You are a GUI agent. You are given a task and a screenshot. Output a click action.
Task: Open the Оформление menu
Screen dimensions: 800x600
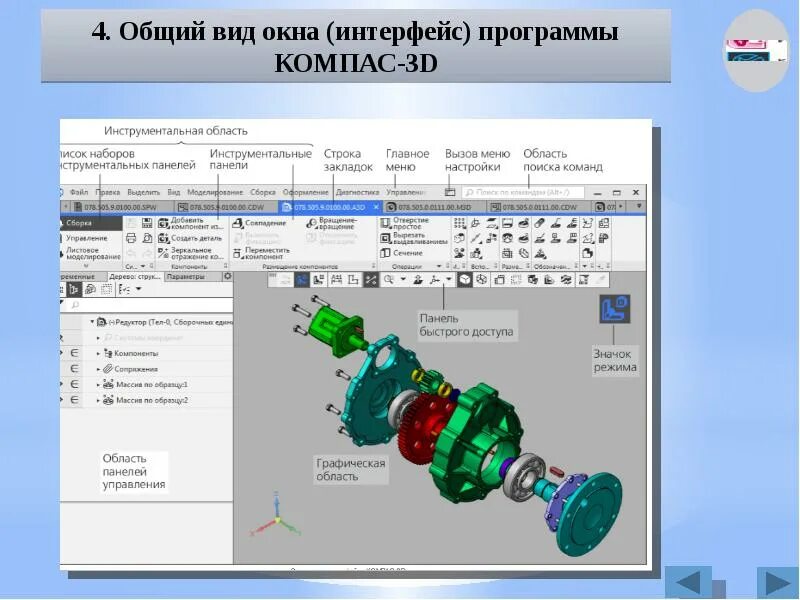pyautogui.click(x=306, y=192)
